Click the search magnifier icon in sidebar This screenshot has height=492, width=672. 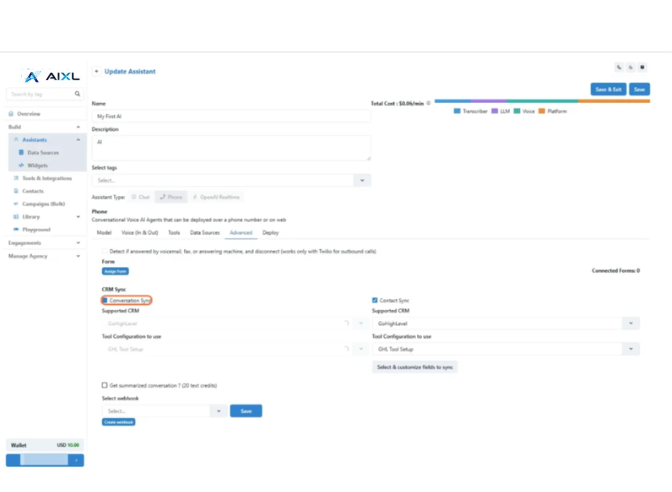coord(77,94)
